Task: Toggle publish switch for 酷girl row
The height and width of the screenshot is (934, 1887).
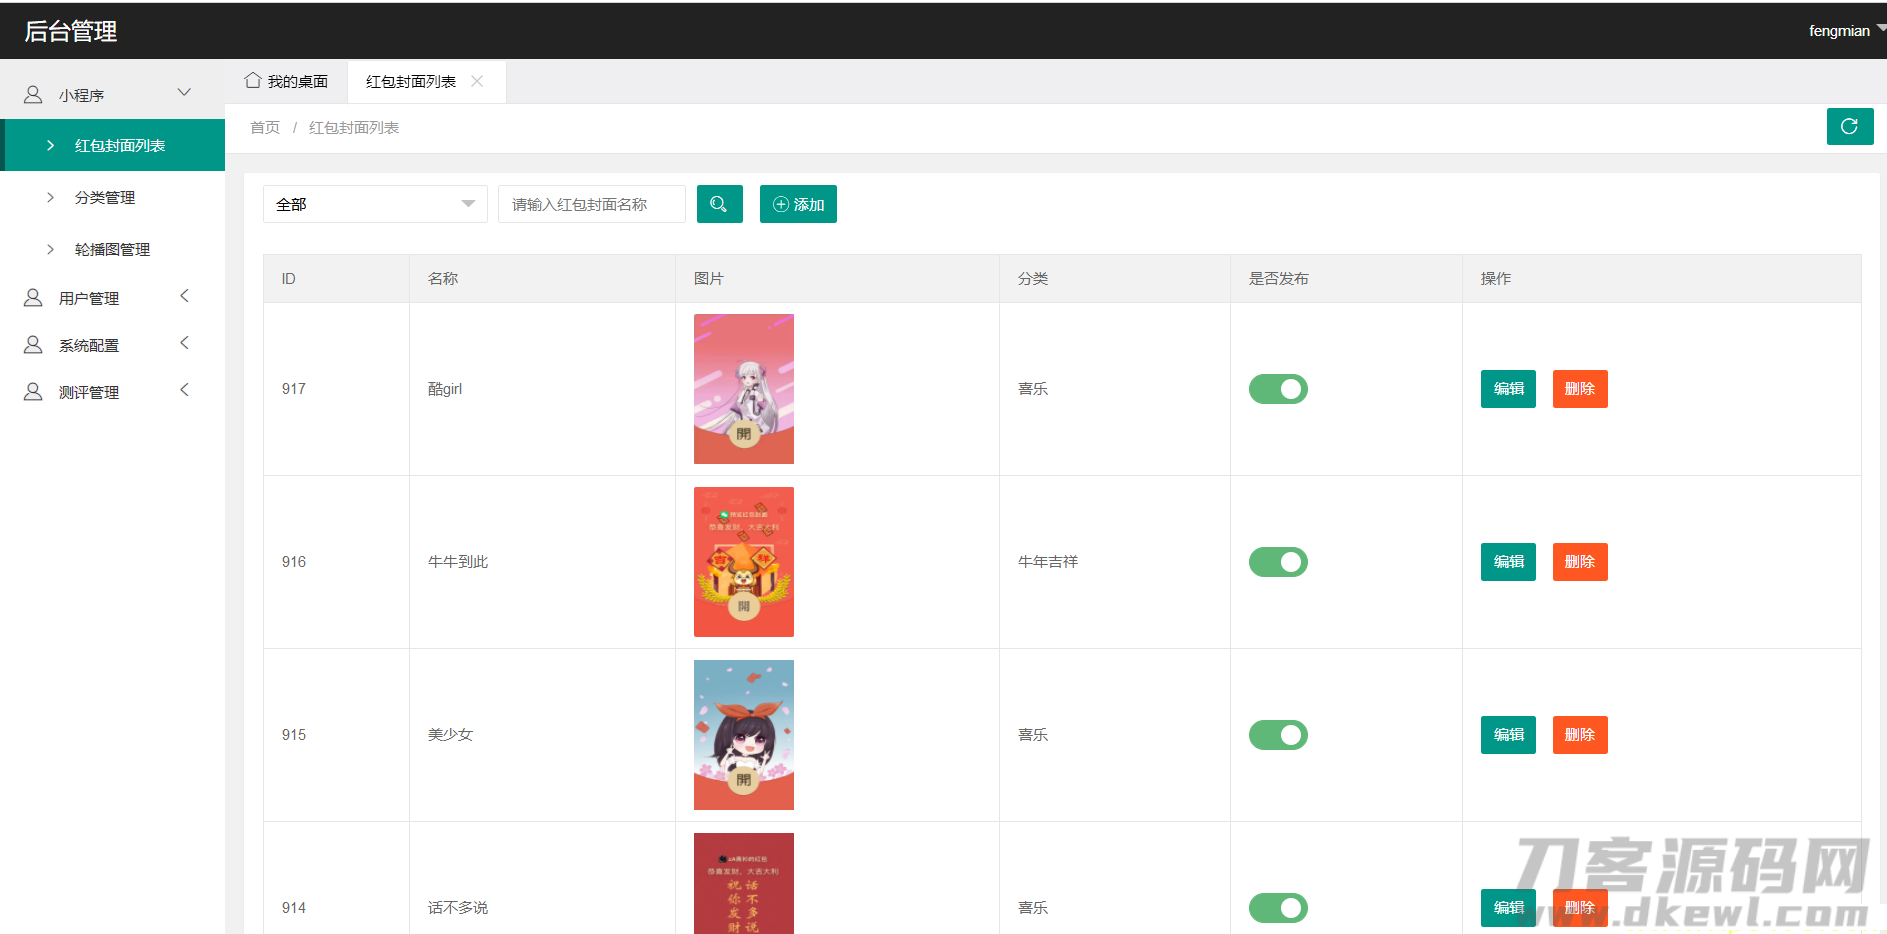Action: [1278, 389]
